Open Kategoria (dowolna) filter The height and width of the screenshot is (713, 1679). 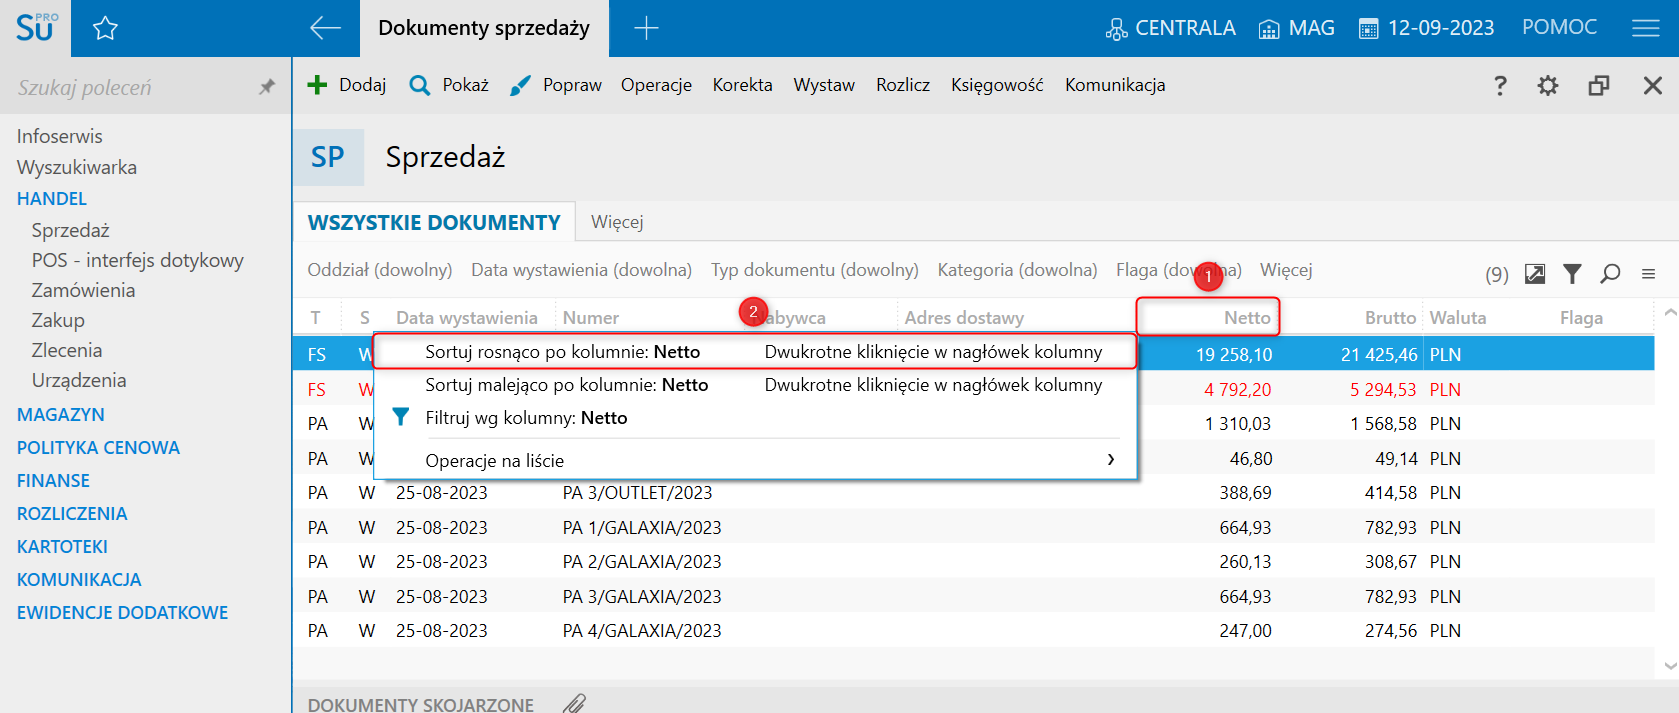1017,270
